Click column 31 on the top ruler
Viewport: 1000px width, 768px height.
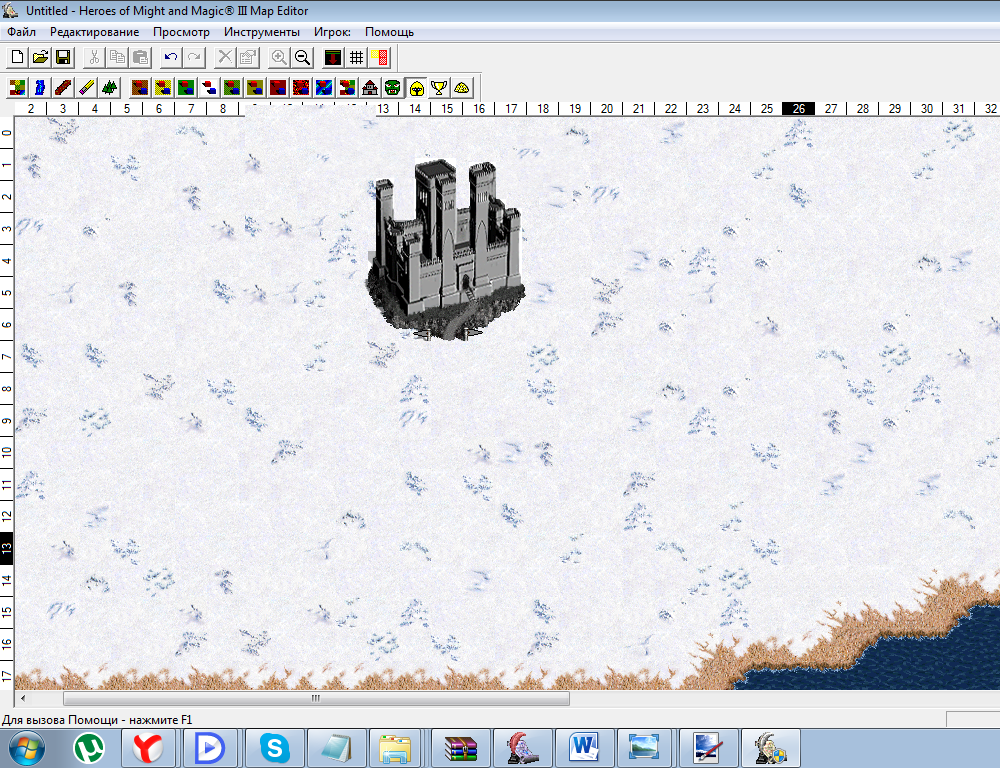[959, 108]
